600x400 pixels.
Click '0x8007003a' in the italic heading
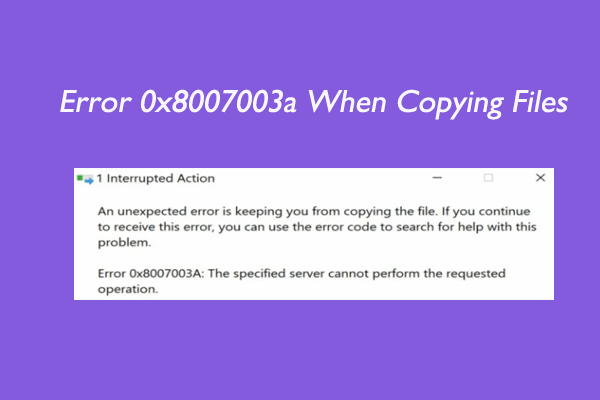[x=218, y=103]
